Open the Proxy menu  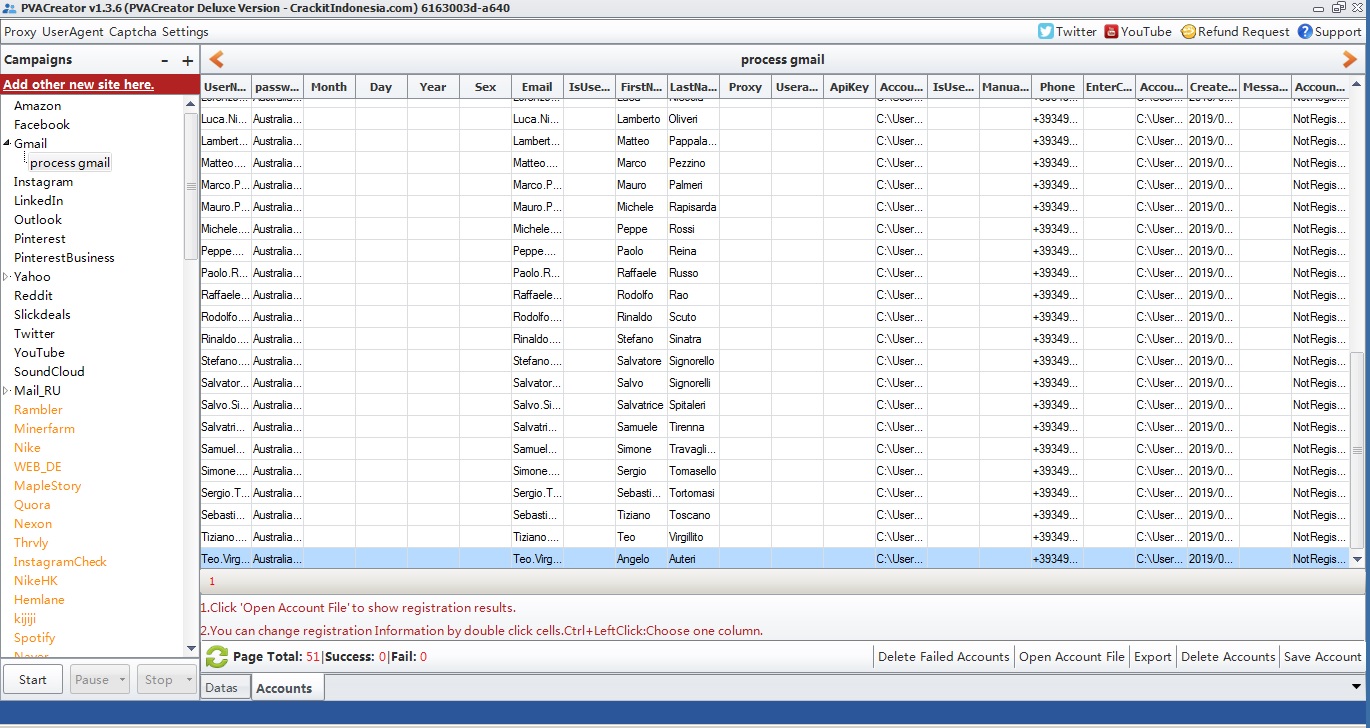[20, 31]
